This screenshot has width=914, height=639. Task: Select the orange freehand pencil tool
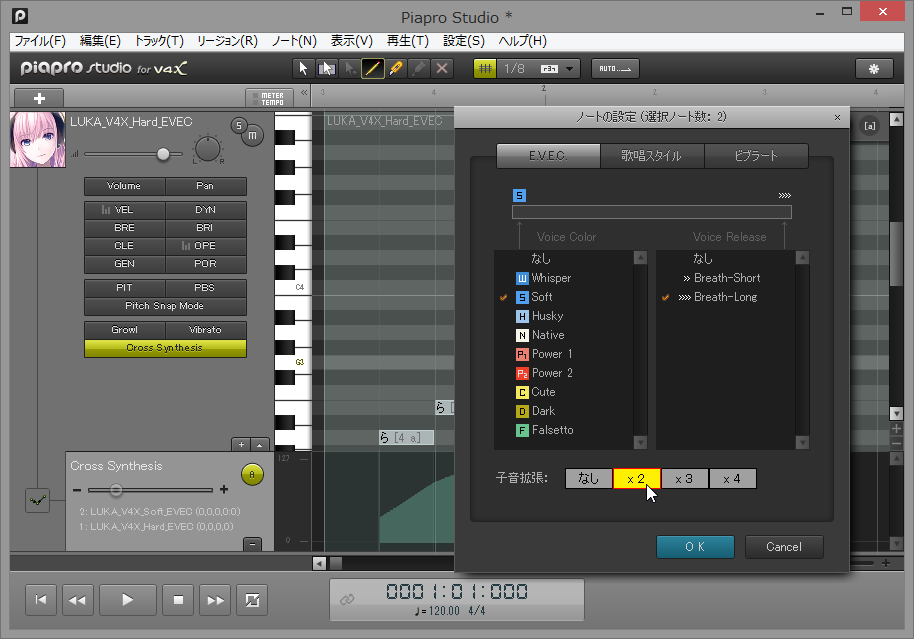coord(396,69)
